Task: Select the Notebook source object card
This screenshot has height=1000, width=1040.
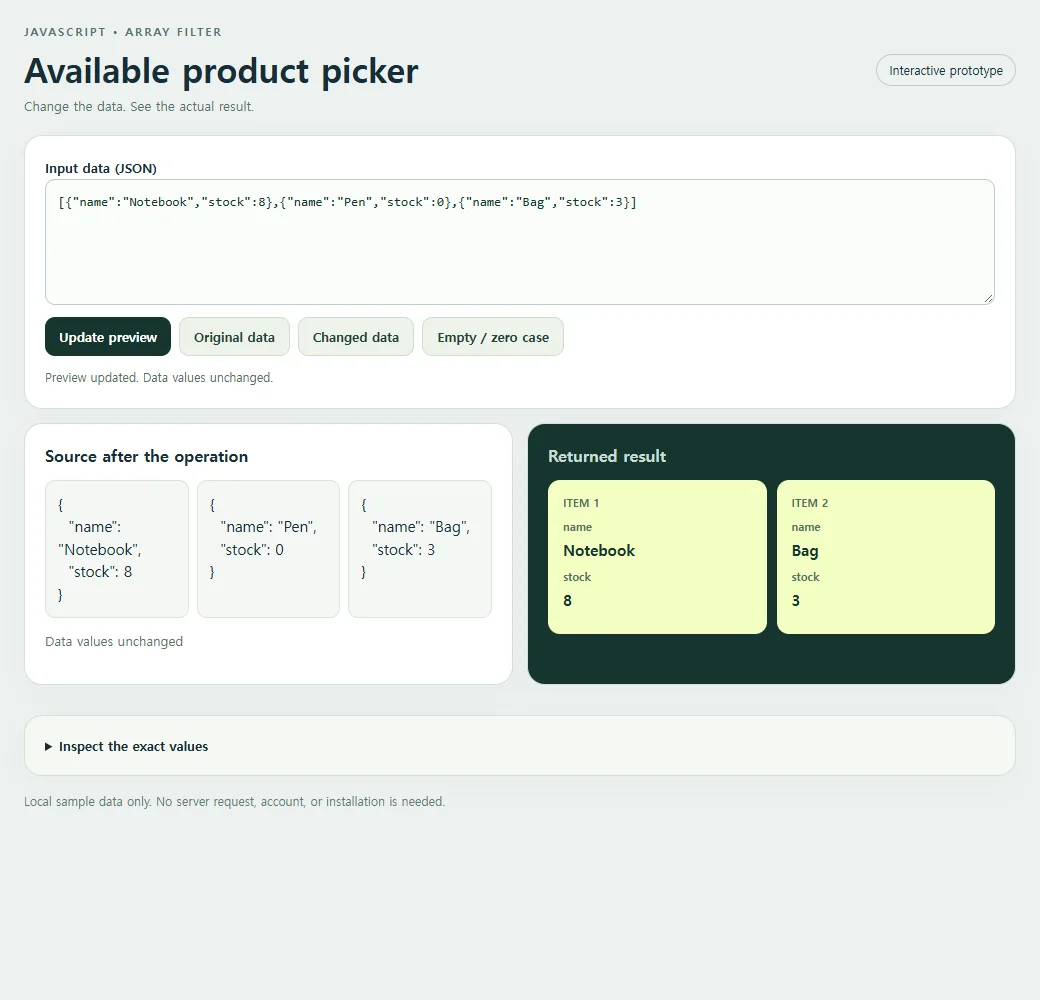Action: (117, 549)
